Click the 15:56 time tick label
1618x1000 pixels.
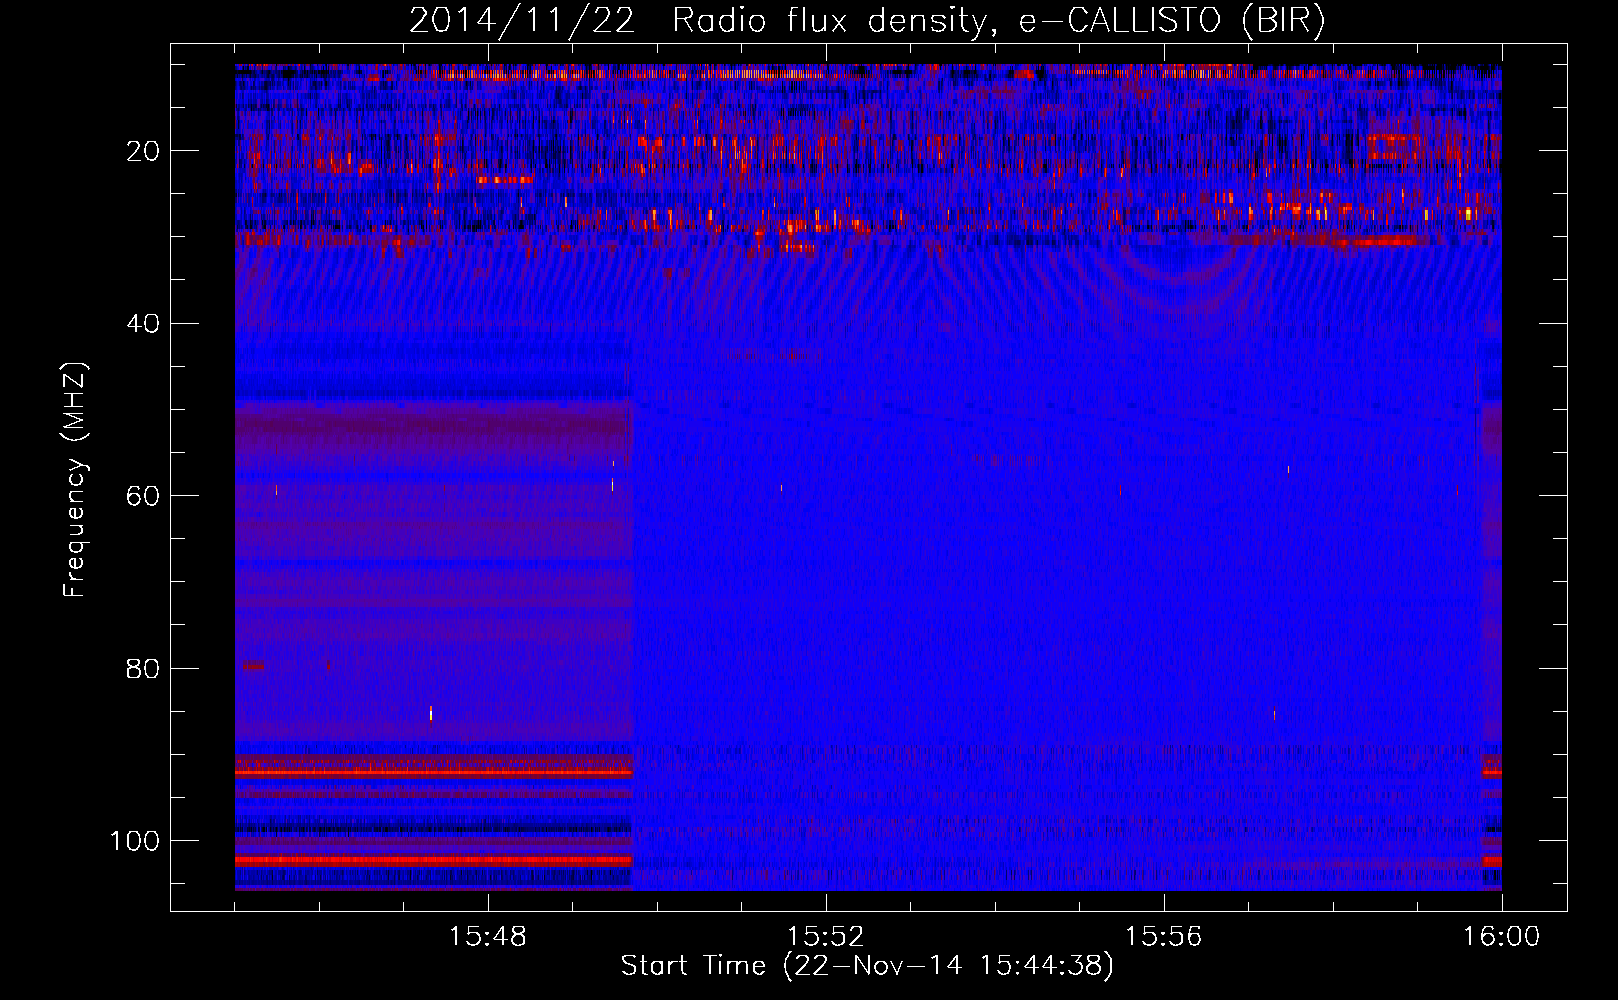1163,937
